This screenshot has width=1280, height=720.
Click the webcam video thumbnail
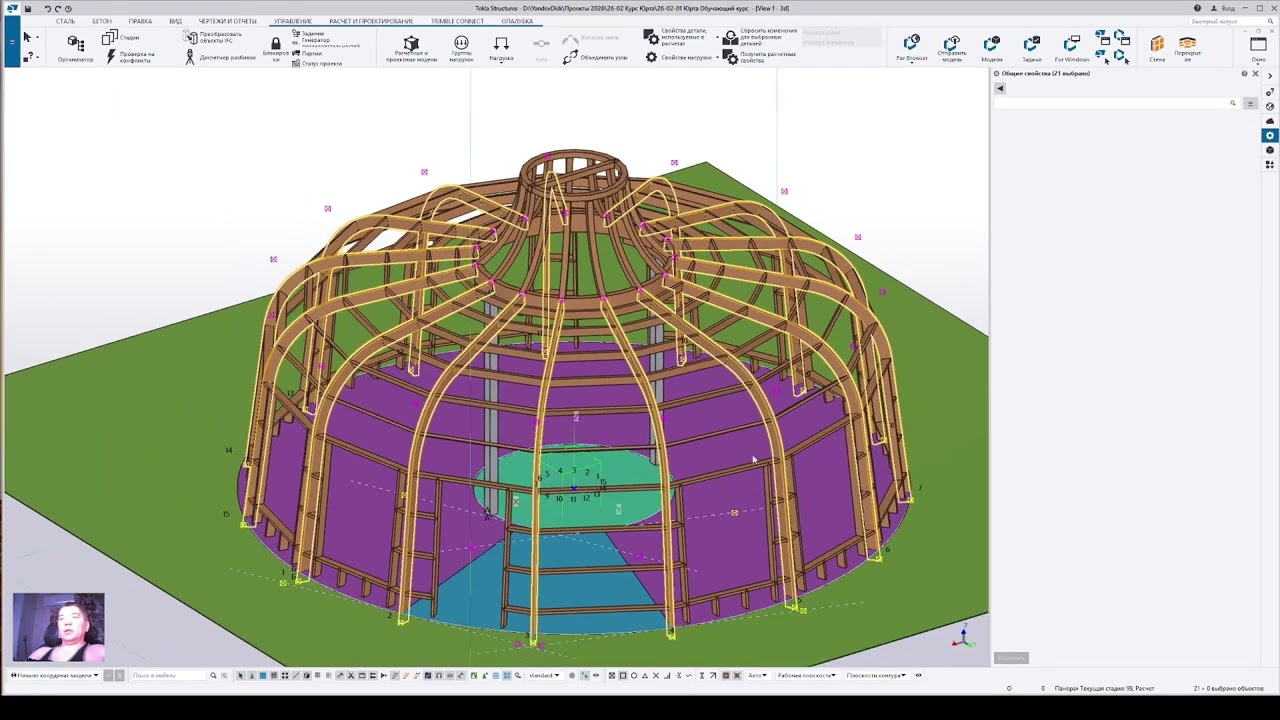click(x=59, y=627)
